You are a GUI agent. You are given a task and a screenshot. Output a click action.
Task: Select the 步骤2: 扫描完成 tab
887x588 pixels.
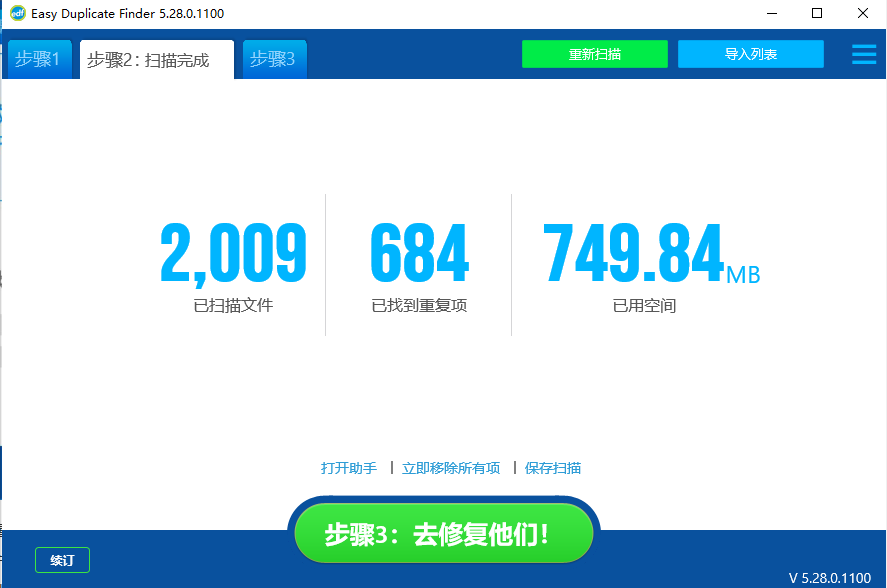tap(156, 58)
